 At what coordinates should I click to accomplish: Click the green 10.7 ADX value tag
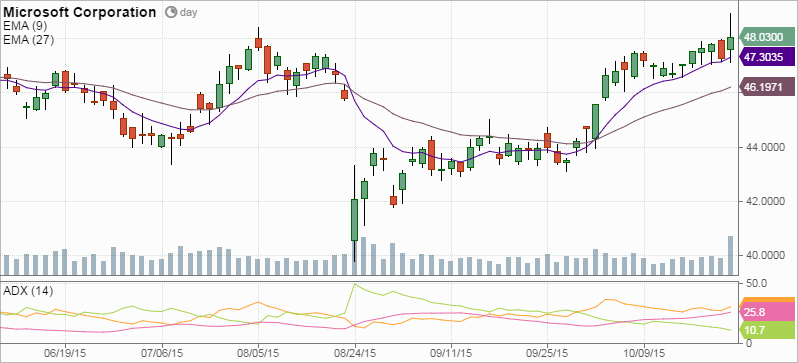pos(766,330)
